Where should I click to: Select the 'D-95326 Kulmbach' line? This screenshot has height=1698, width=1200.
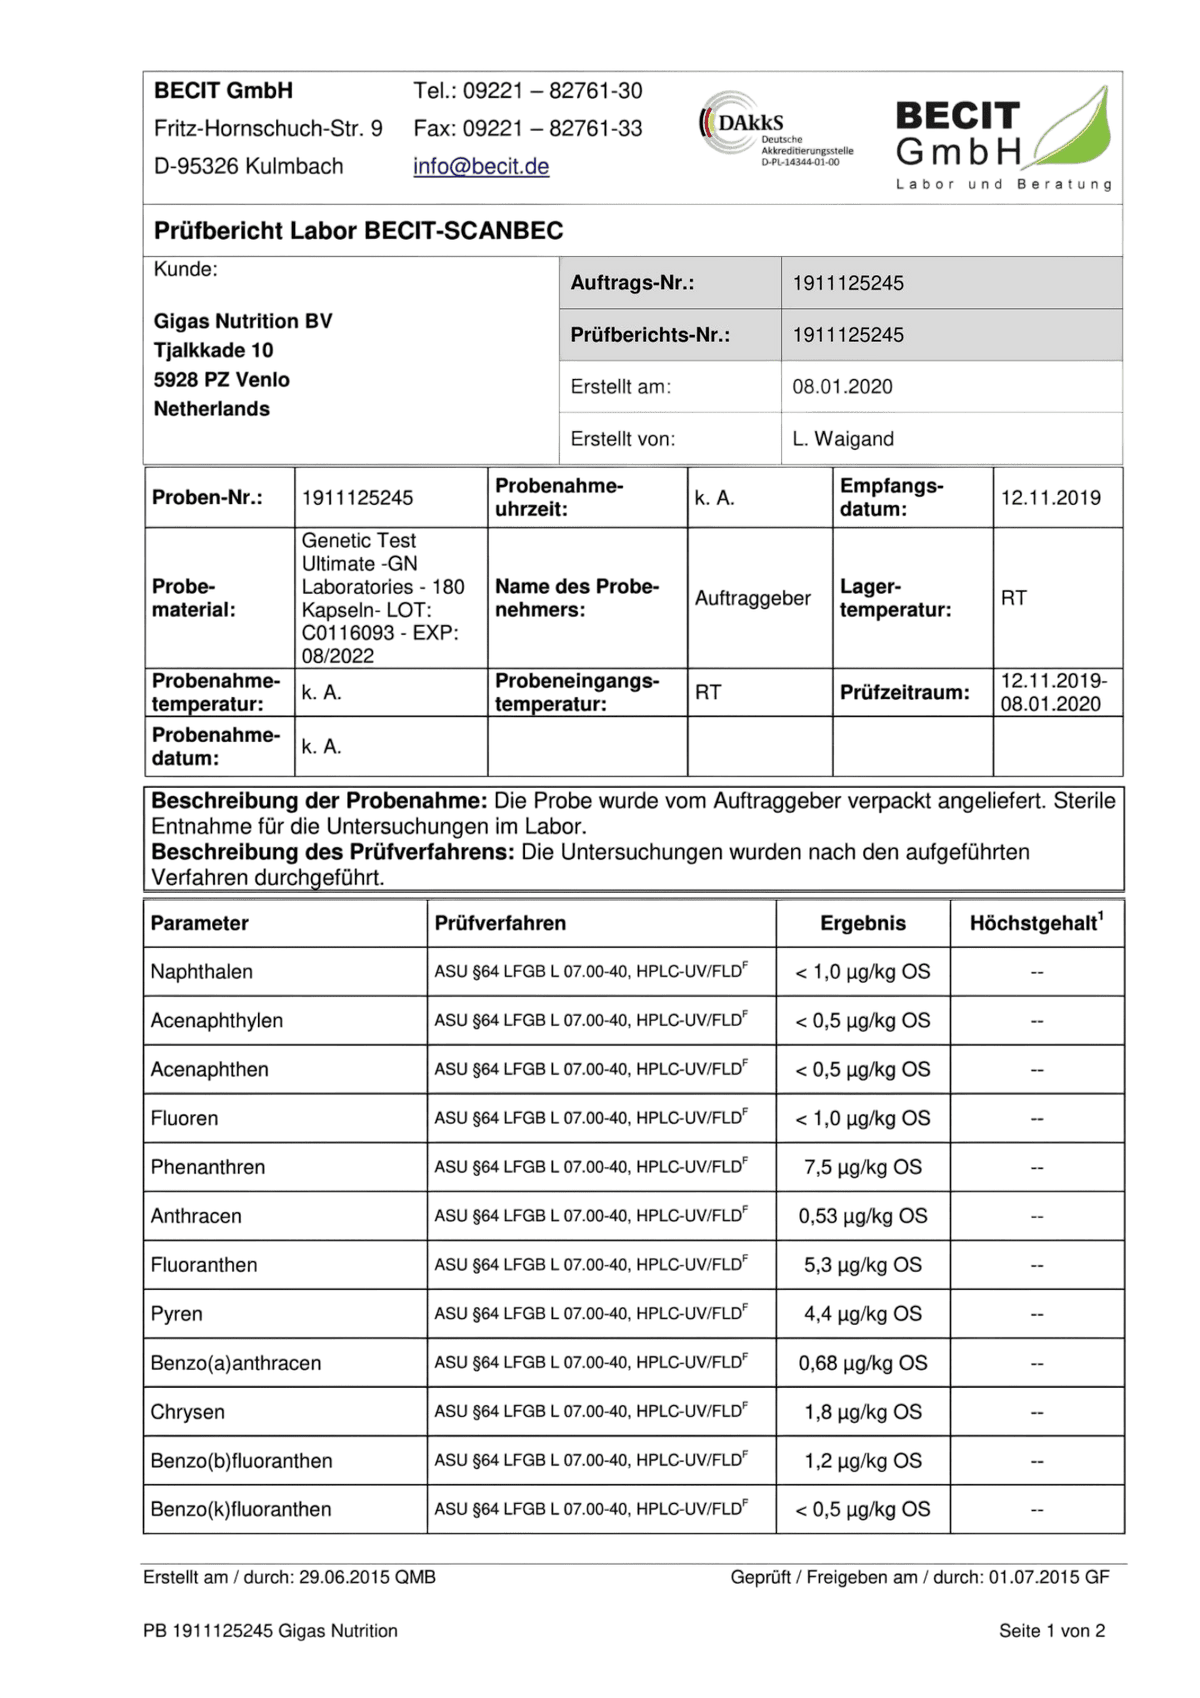point(248,166)
